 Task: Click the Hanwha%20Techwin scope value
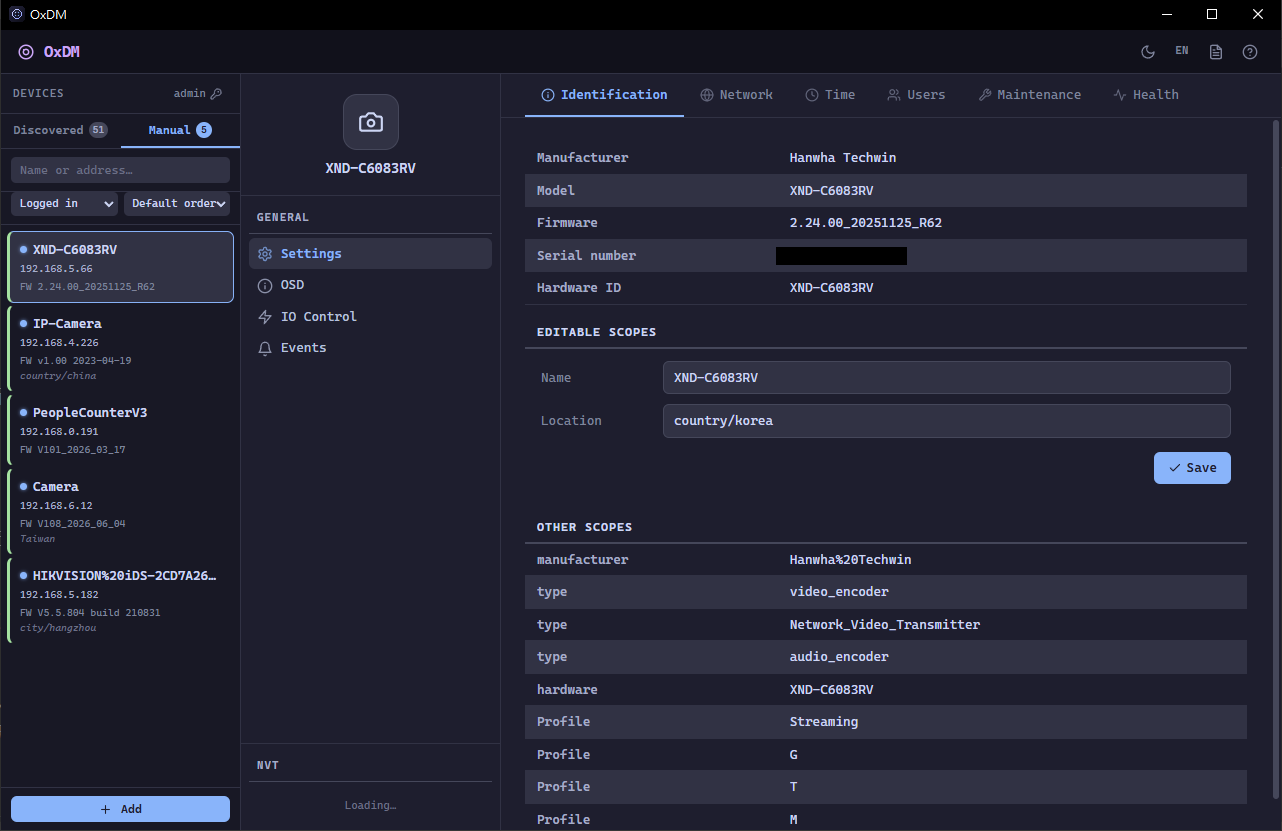[850, 560]
